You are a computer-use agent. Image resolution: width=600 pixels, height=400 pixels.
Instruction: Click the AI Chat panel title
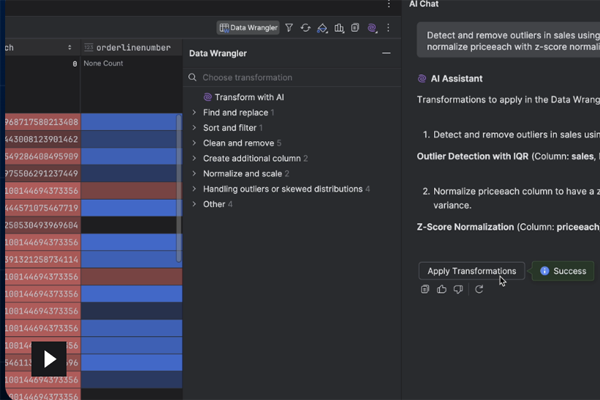(x=424, y=4)
